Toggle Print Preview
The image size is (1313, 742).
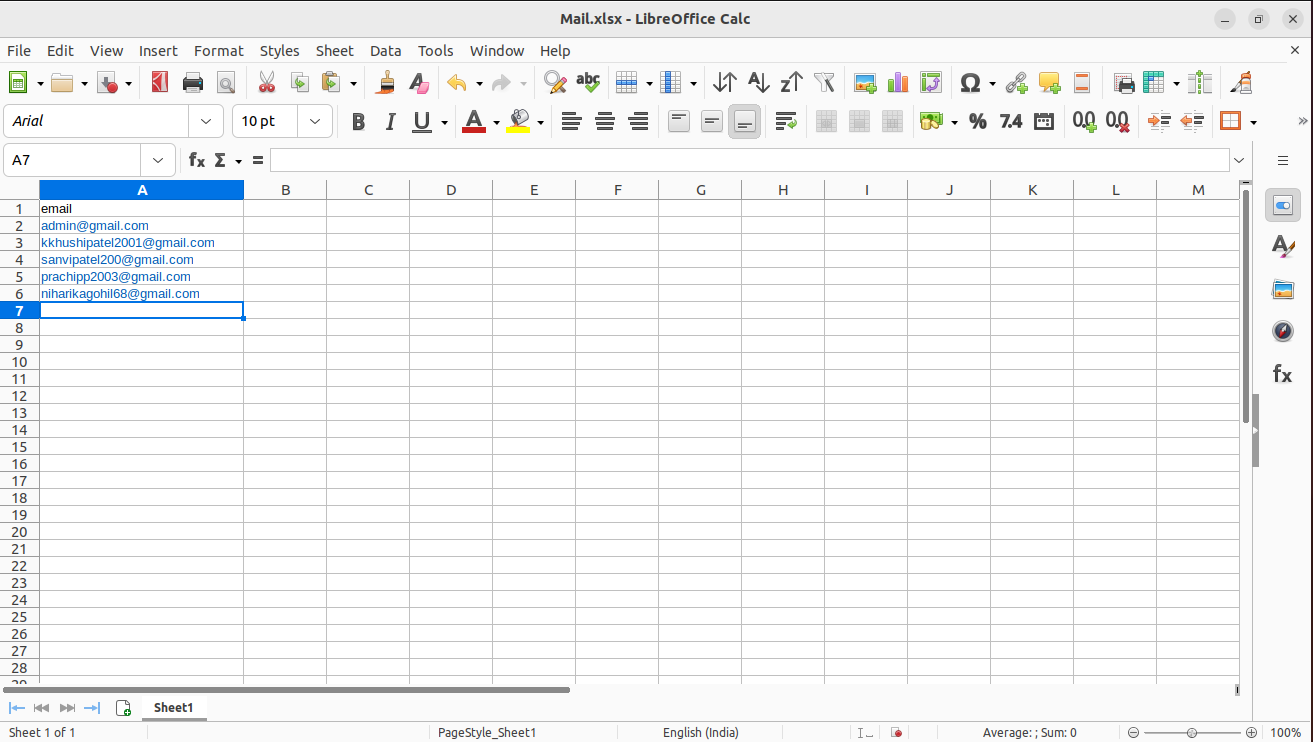[x=226, y=83]
